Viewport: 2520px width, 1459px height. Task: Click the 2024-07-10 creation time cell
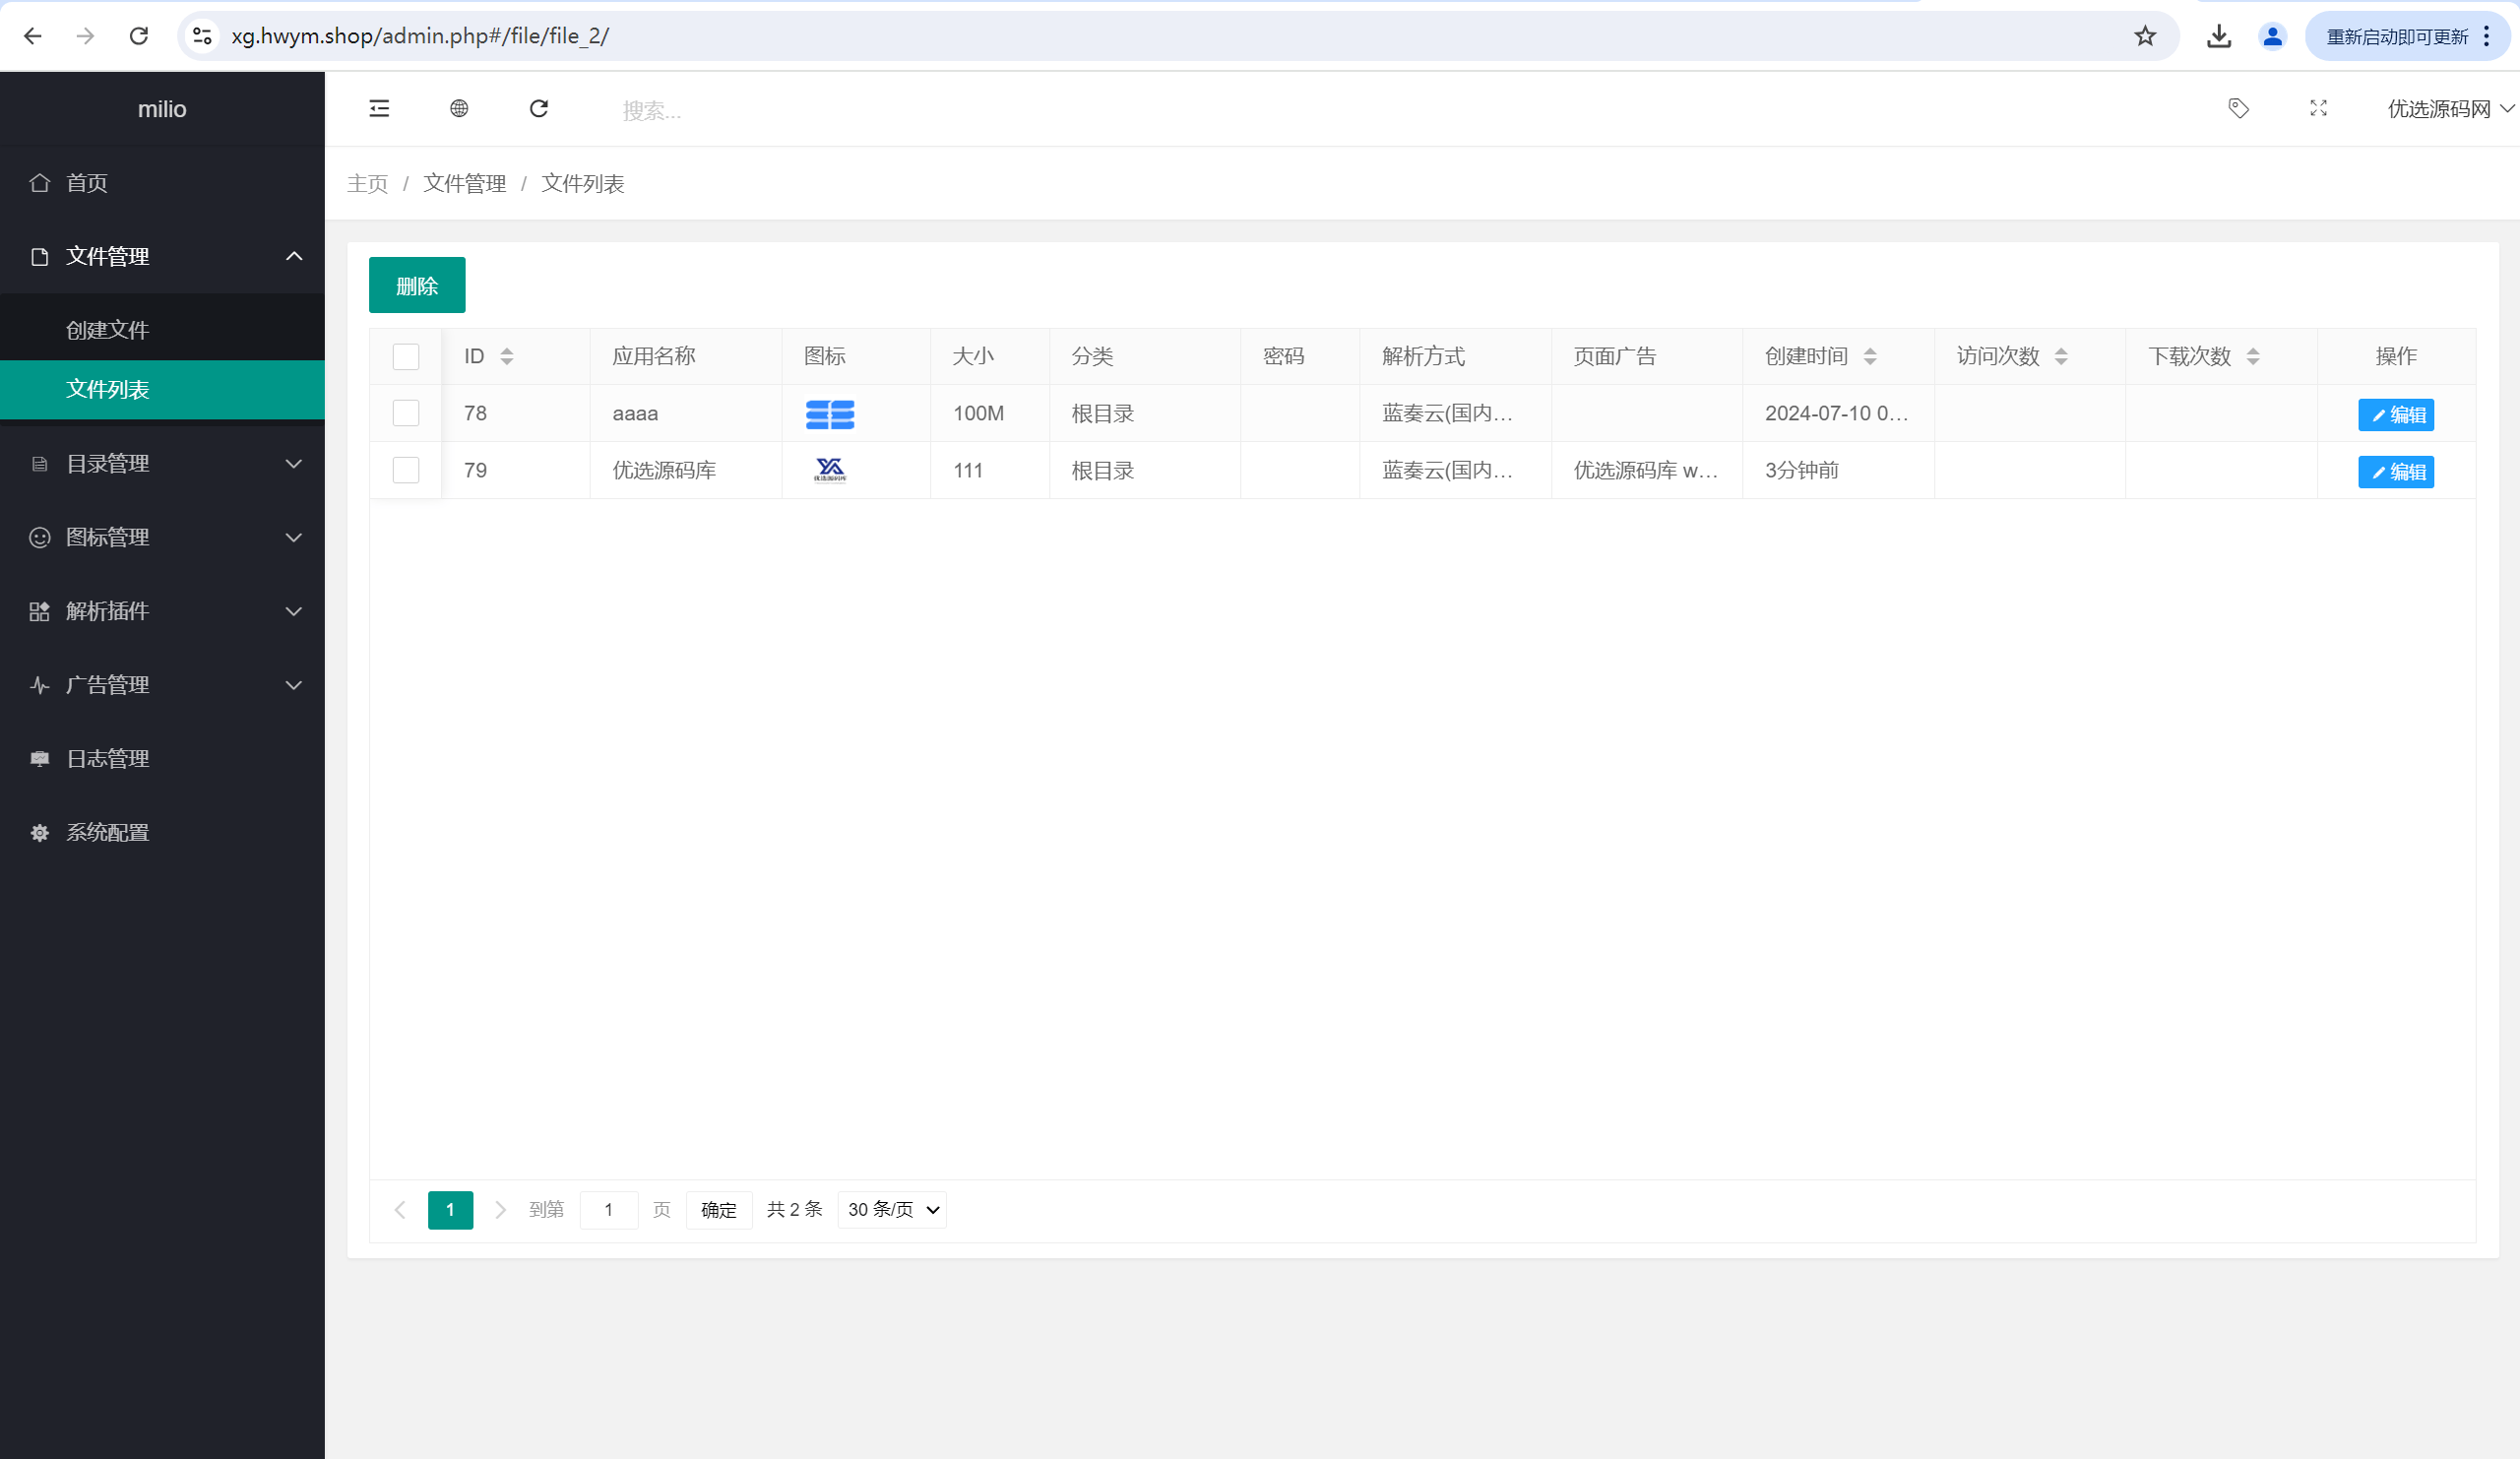(x=1837, y=413)
